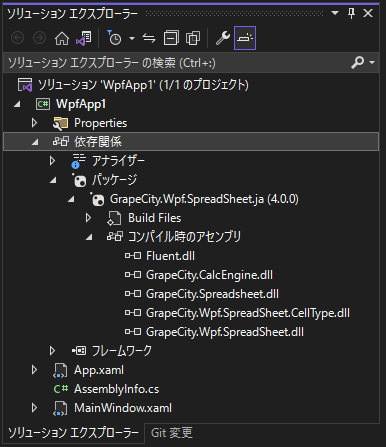The image size is (386, 447).
Task: Select GrapeCity.Wpf.SpreadSheet.CellType.dll
Action: tap(248, 313)
